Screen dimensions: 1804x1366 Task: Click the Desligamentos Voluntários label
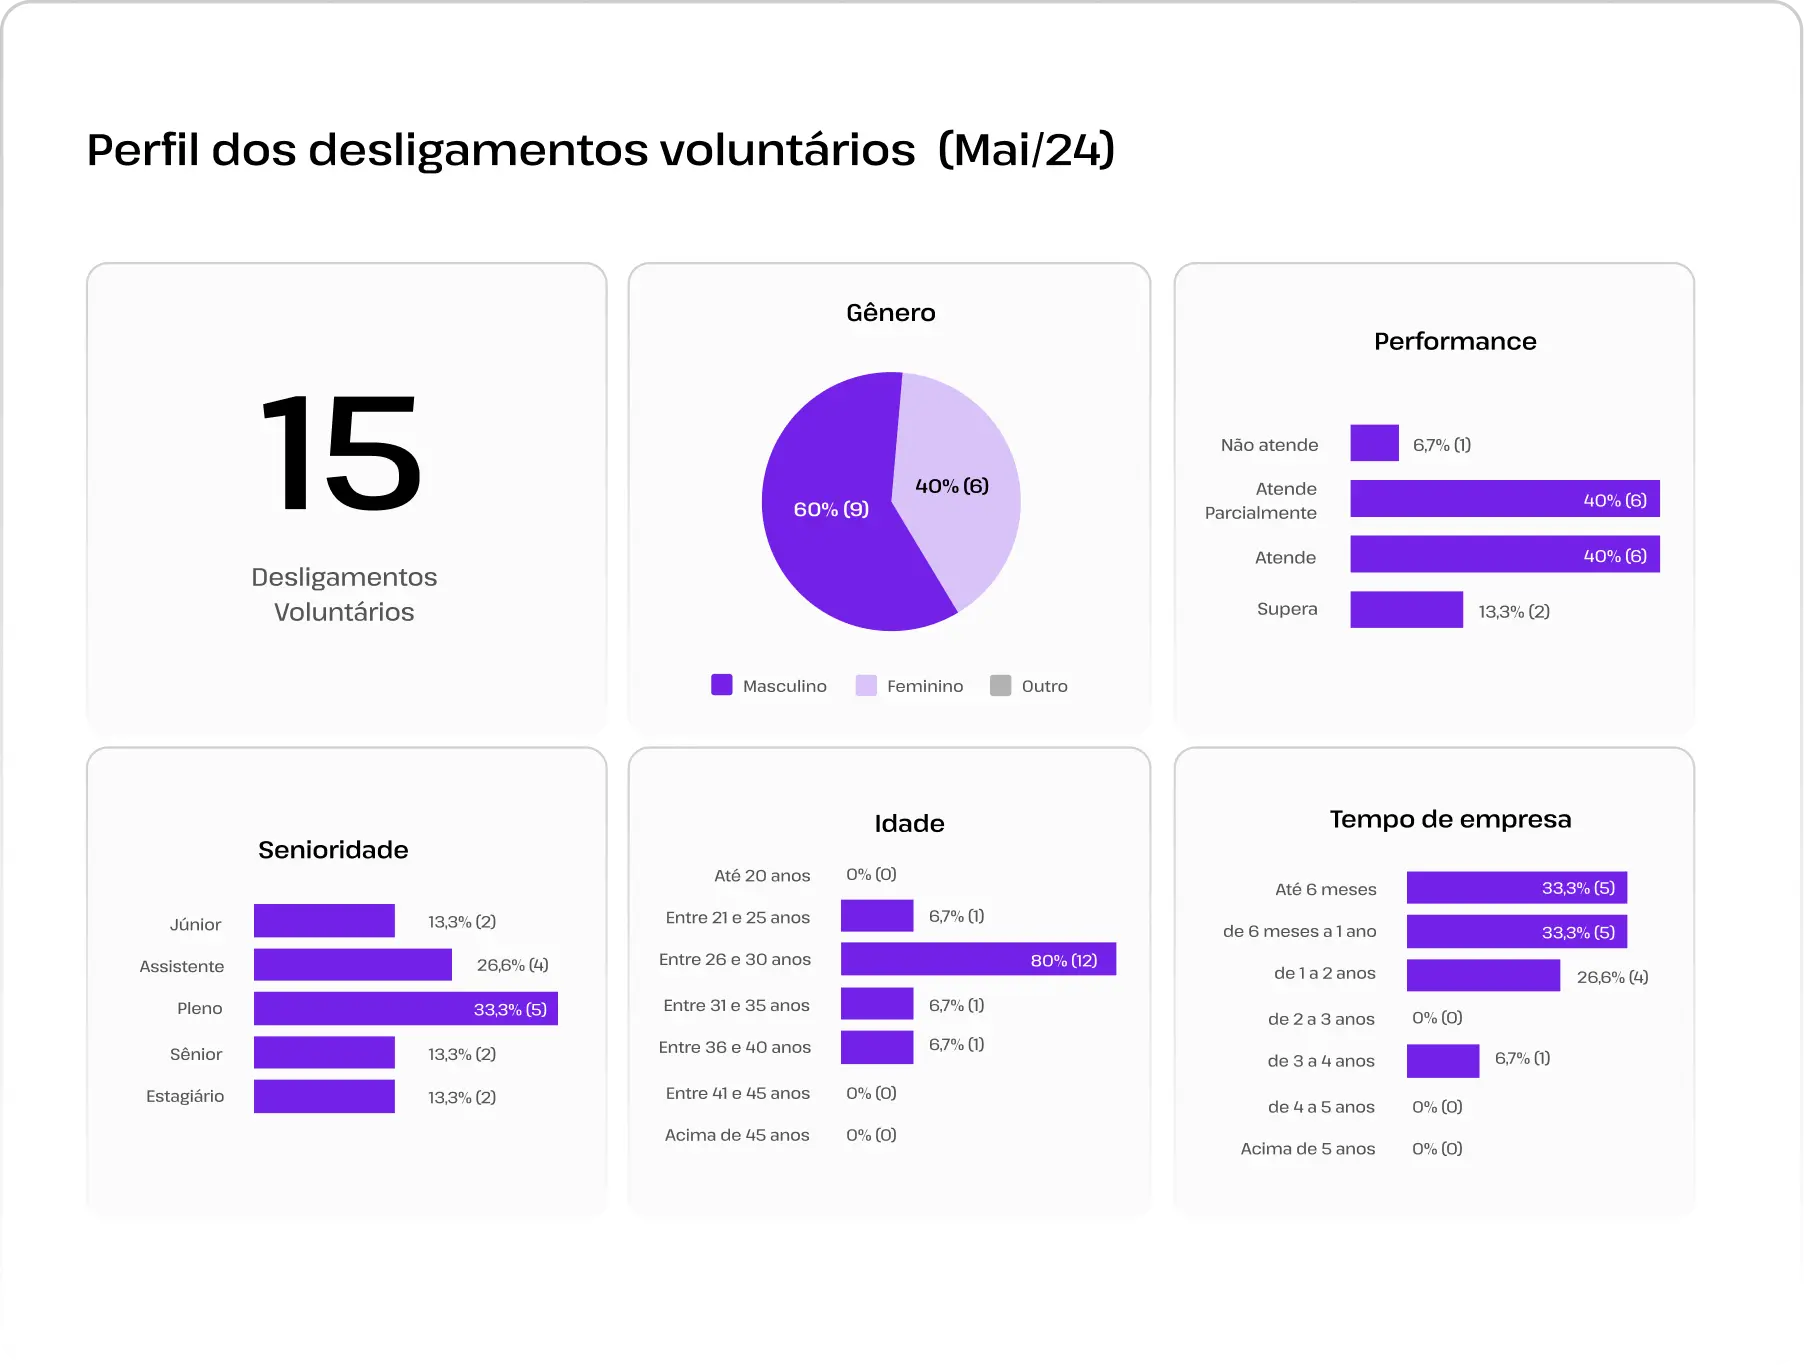(x=344, y=594)
